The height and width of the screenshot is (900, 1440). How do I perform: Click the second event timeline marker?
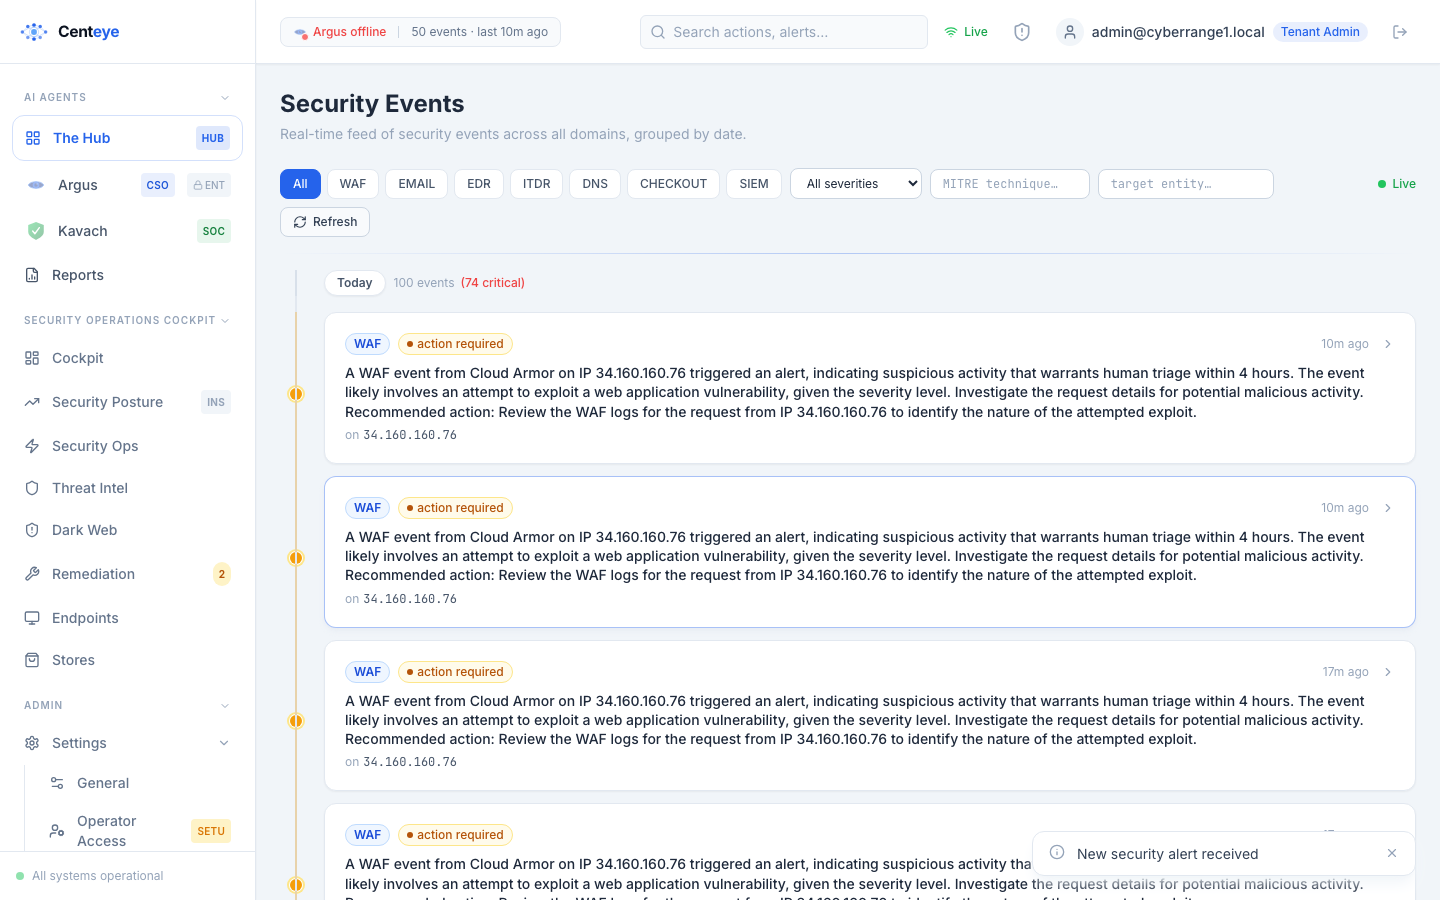[x=296, y=558]
